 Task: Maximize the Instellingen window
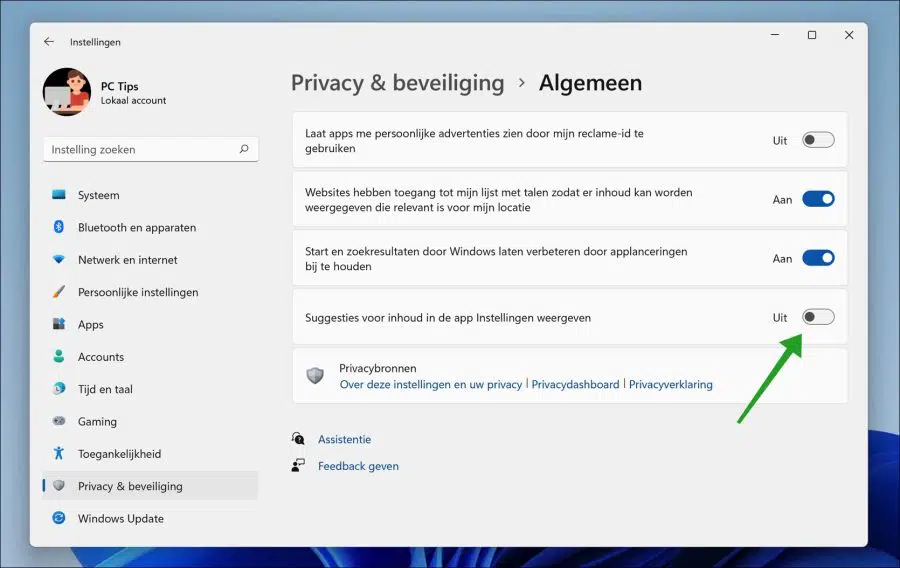click(x=812, y=35)
